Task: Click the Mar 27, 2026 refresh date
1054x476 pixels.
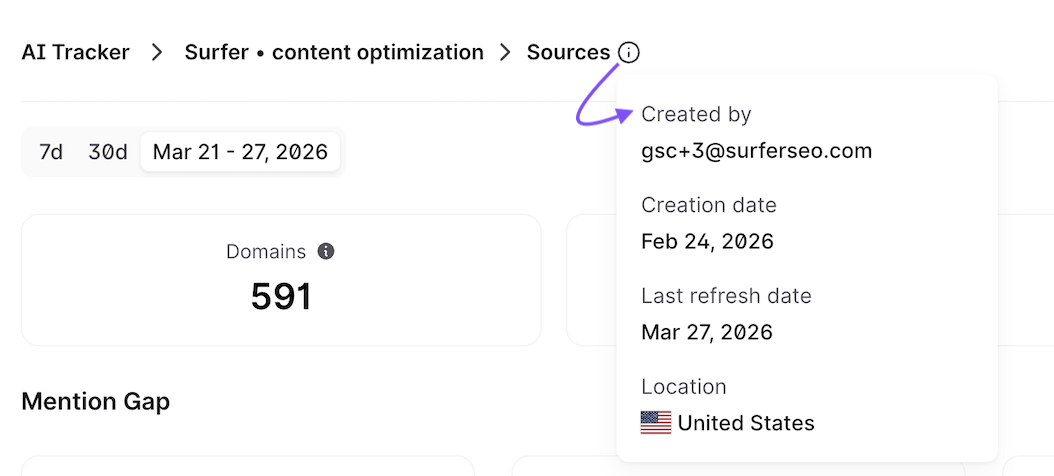Action: [x=707, y=332]
